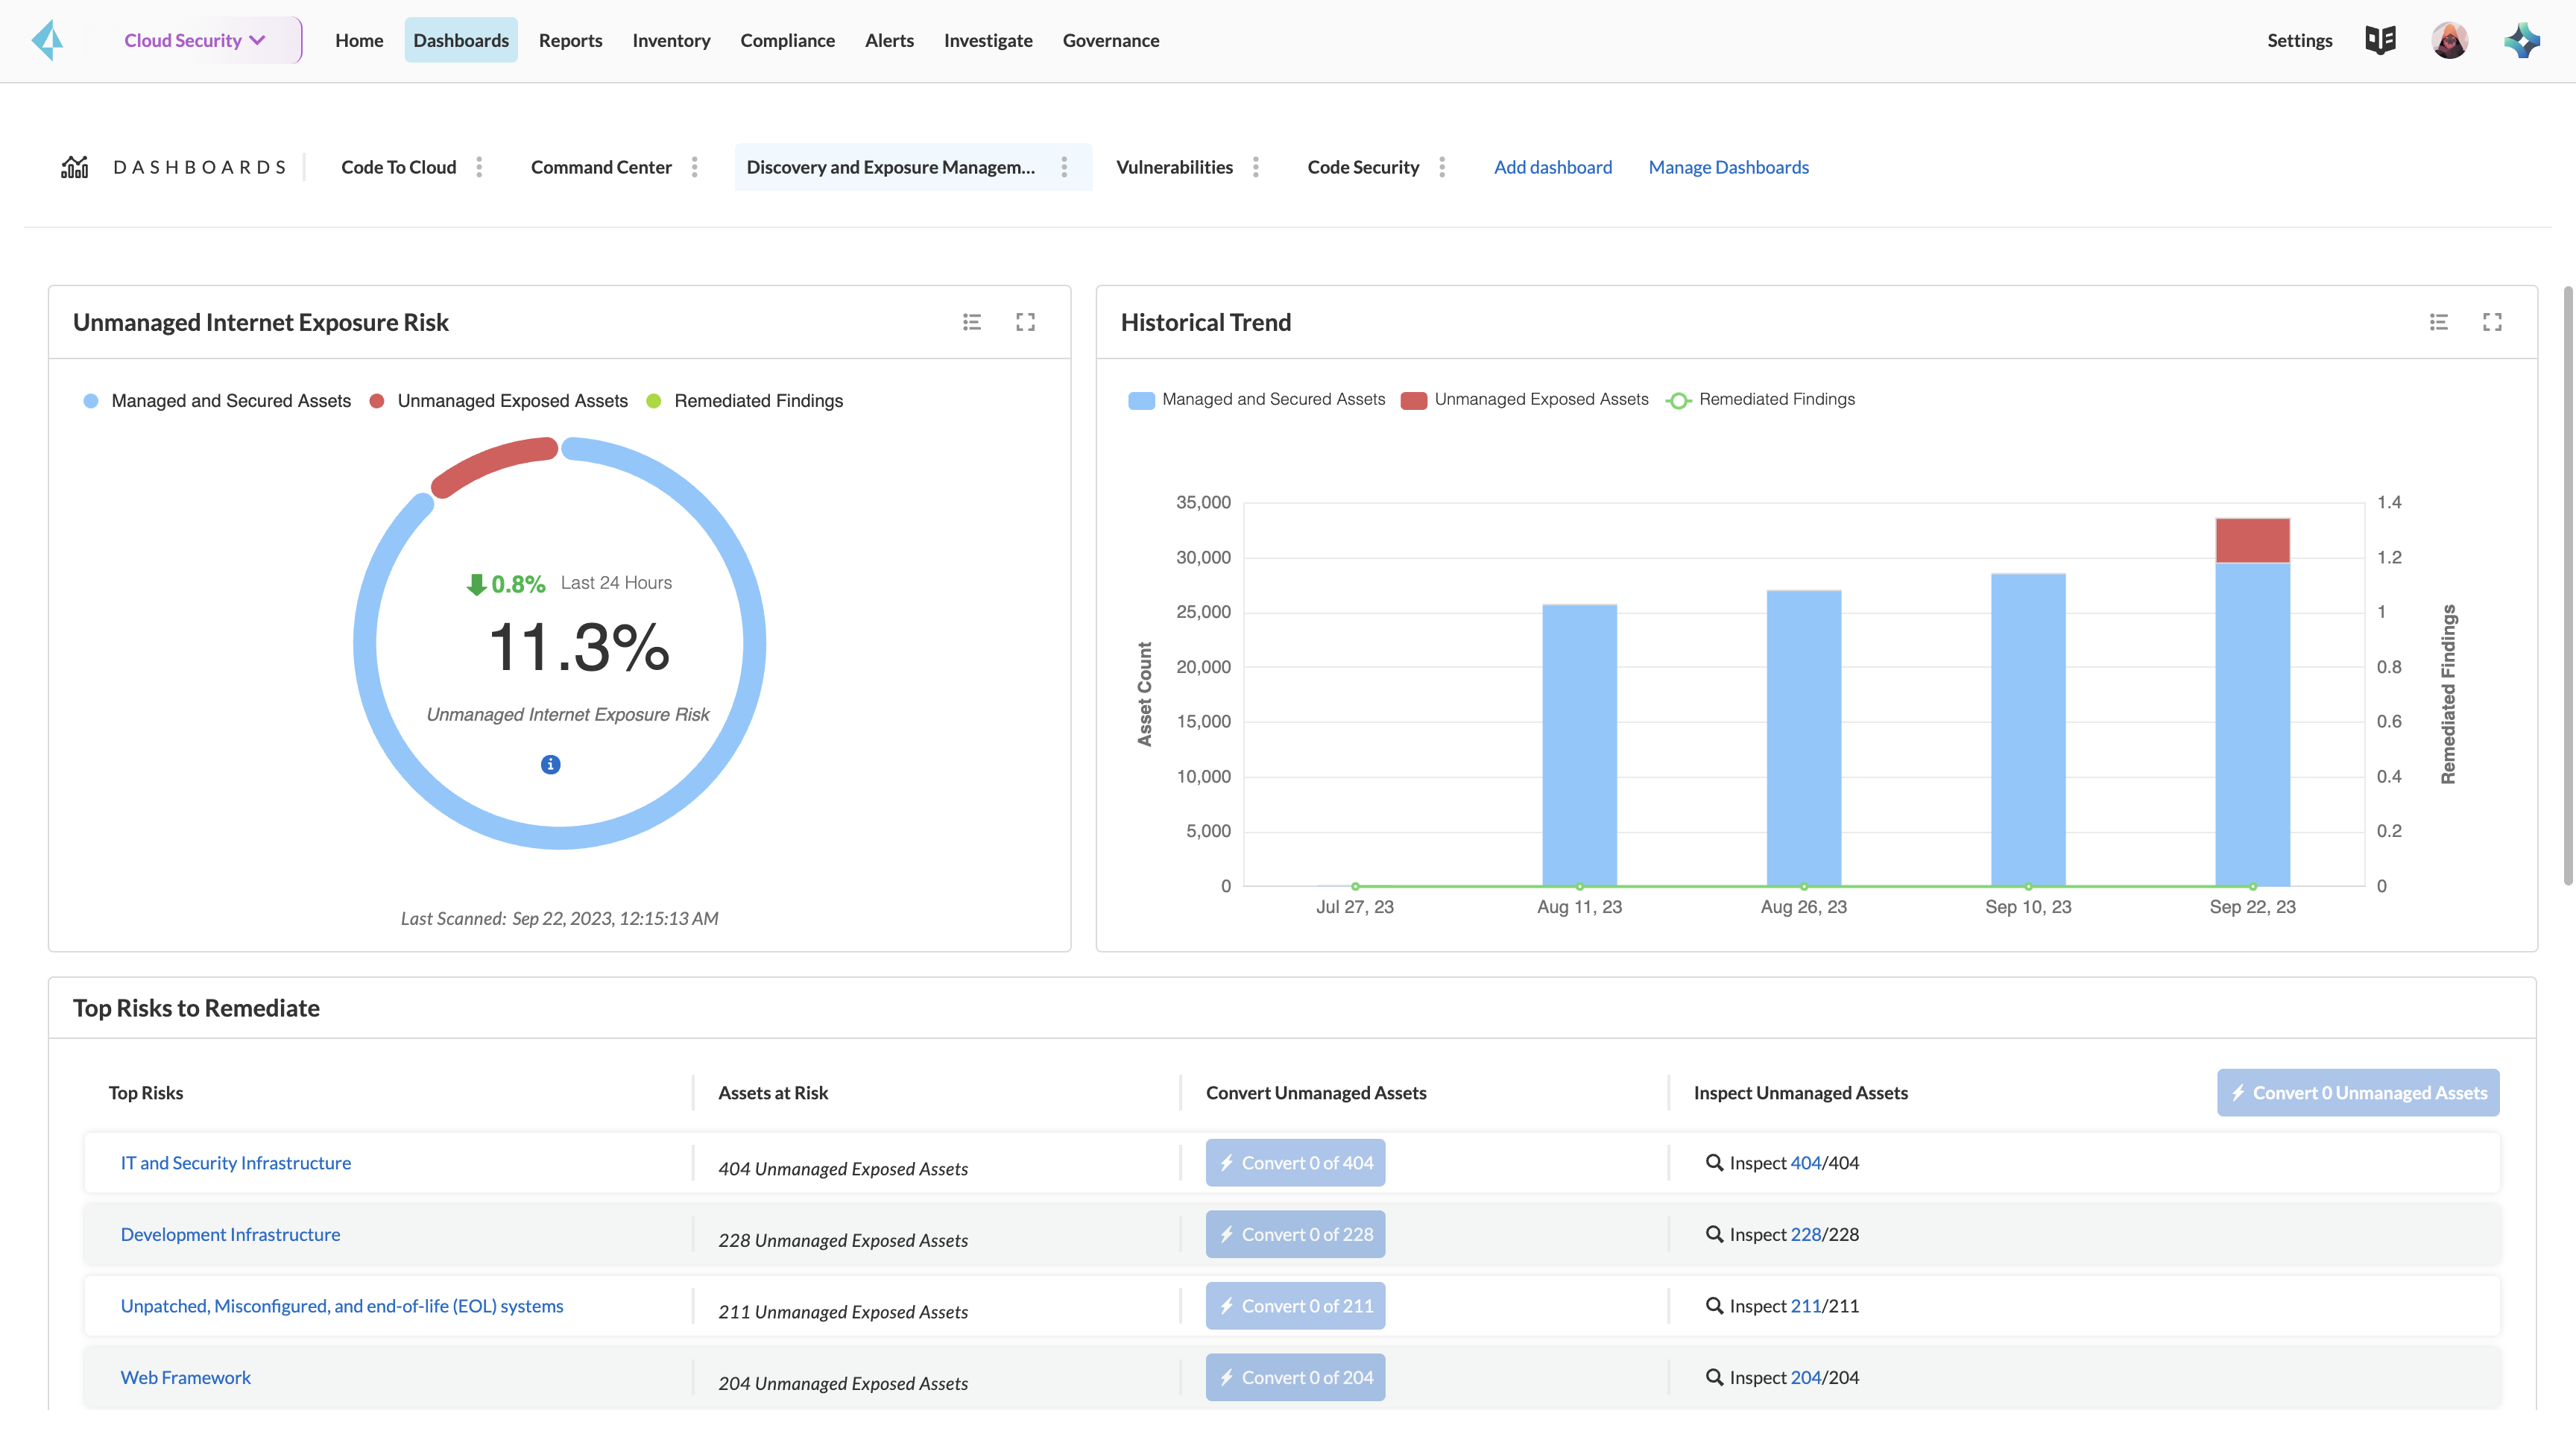
Task: Click the Manage Dashboards link
Action: pyautogui.click(x=1728, y=167)
